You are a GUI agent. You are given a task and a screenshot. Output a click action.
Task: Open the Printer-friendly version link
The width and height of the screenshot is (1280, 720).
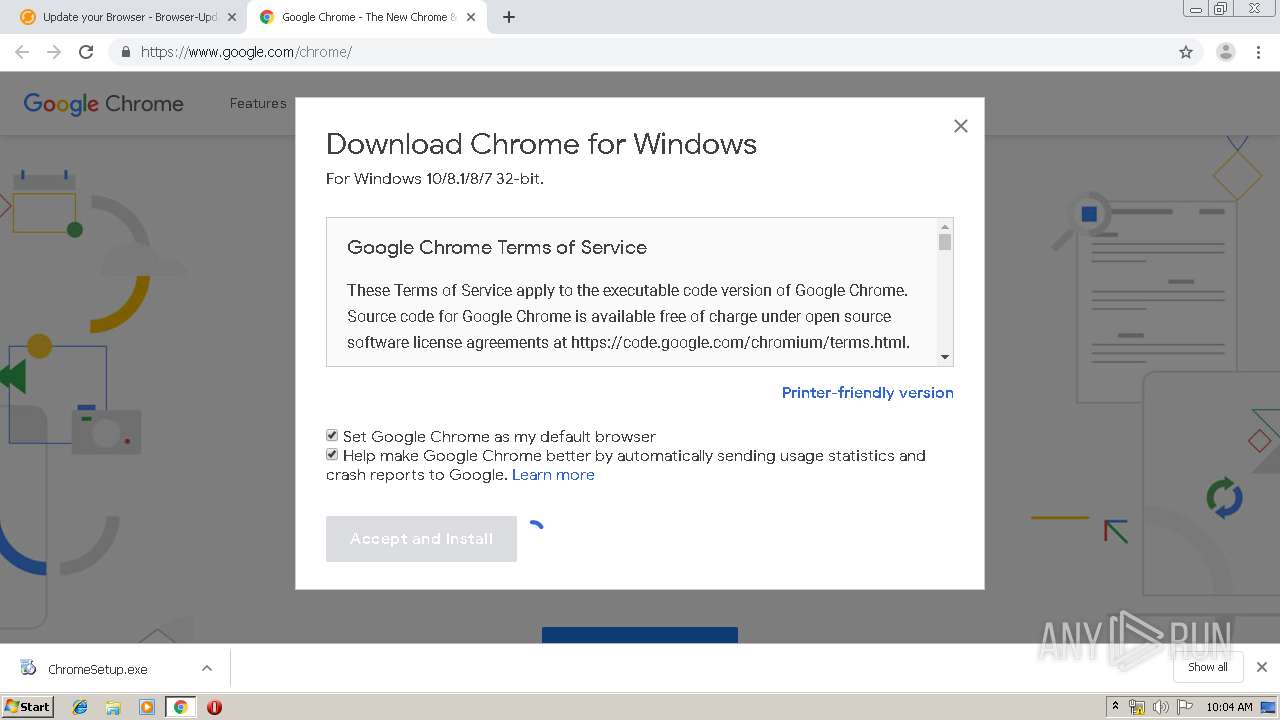click(x=867, y=393)
